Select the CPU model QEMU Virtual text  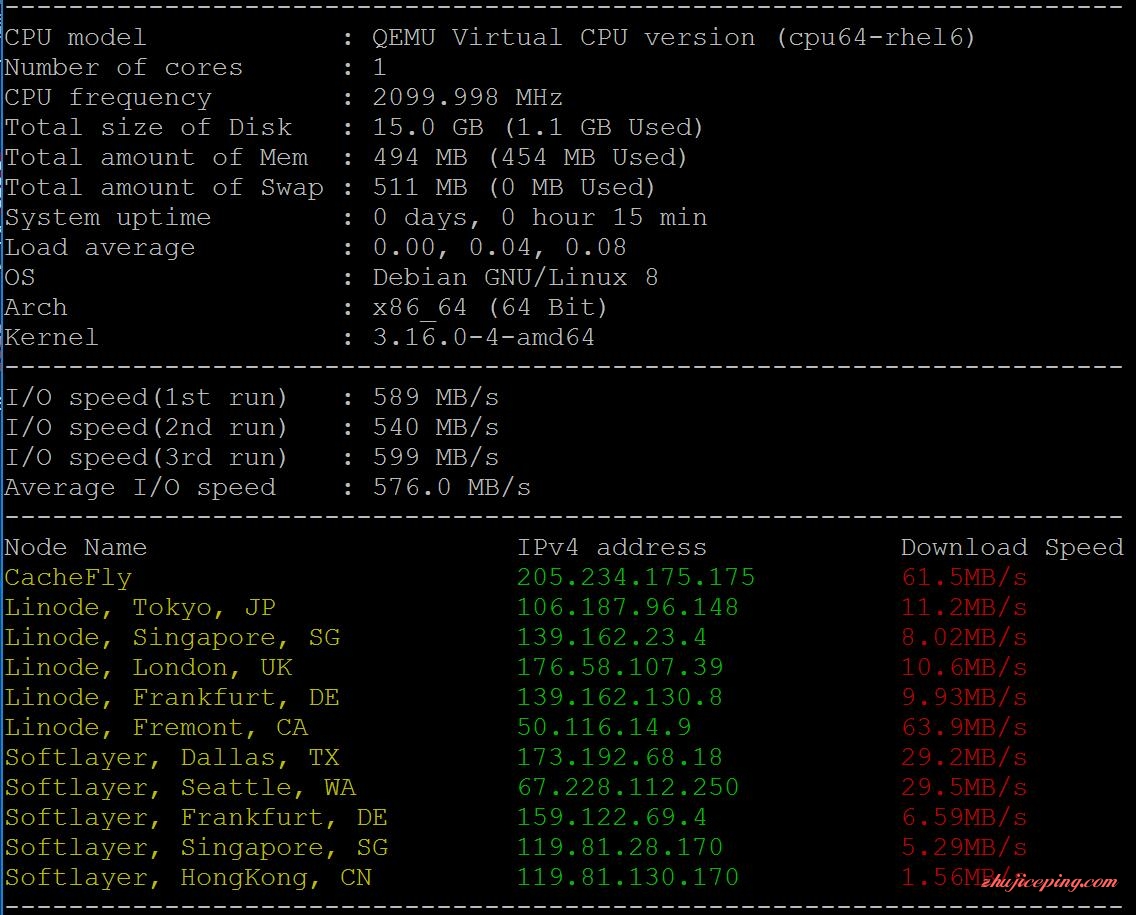click(467, 38)
